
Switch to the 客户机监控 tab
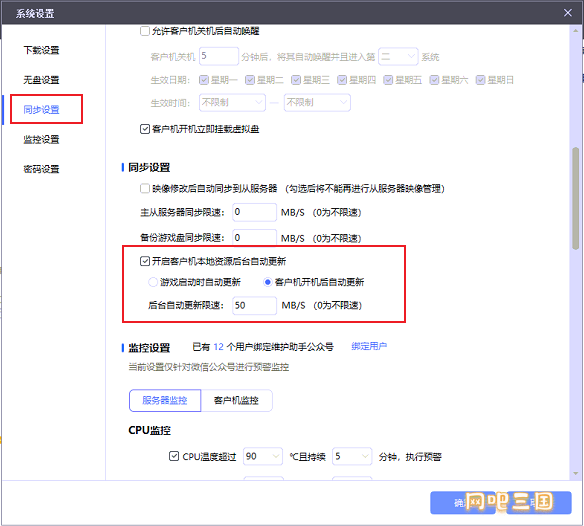click(x=237, y=400)
